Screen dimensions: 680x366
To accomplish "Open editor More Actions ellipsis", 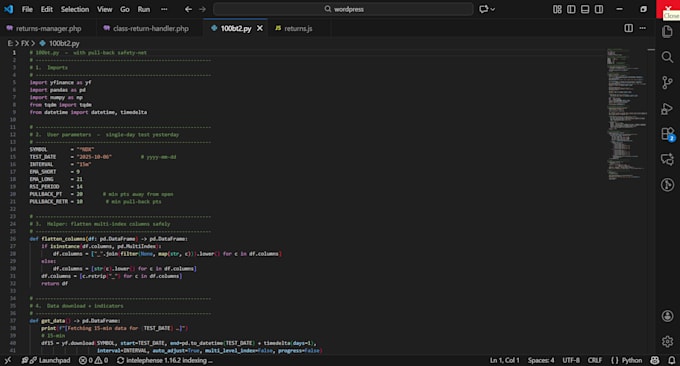I will (x=642, y=28).
